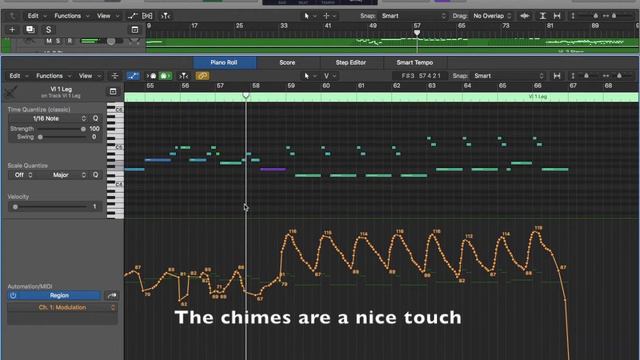Click the Time Quantize Q button

pos(96,118)
